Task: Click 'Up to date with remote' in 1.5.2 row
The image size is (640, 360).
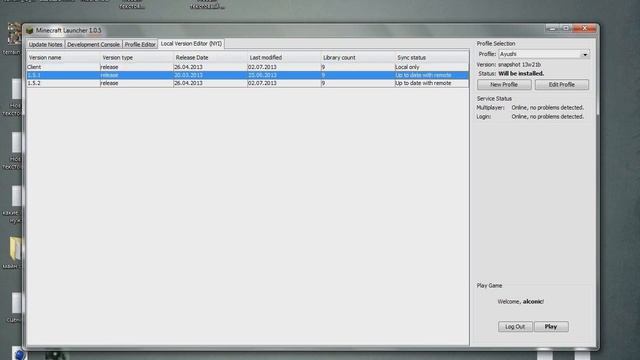Action: tap(432, 83)
